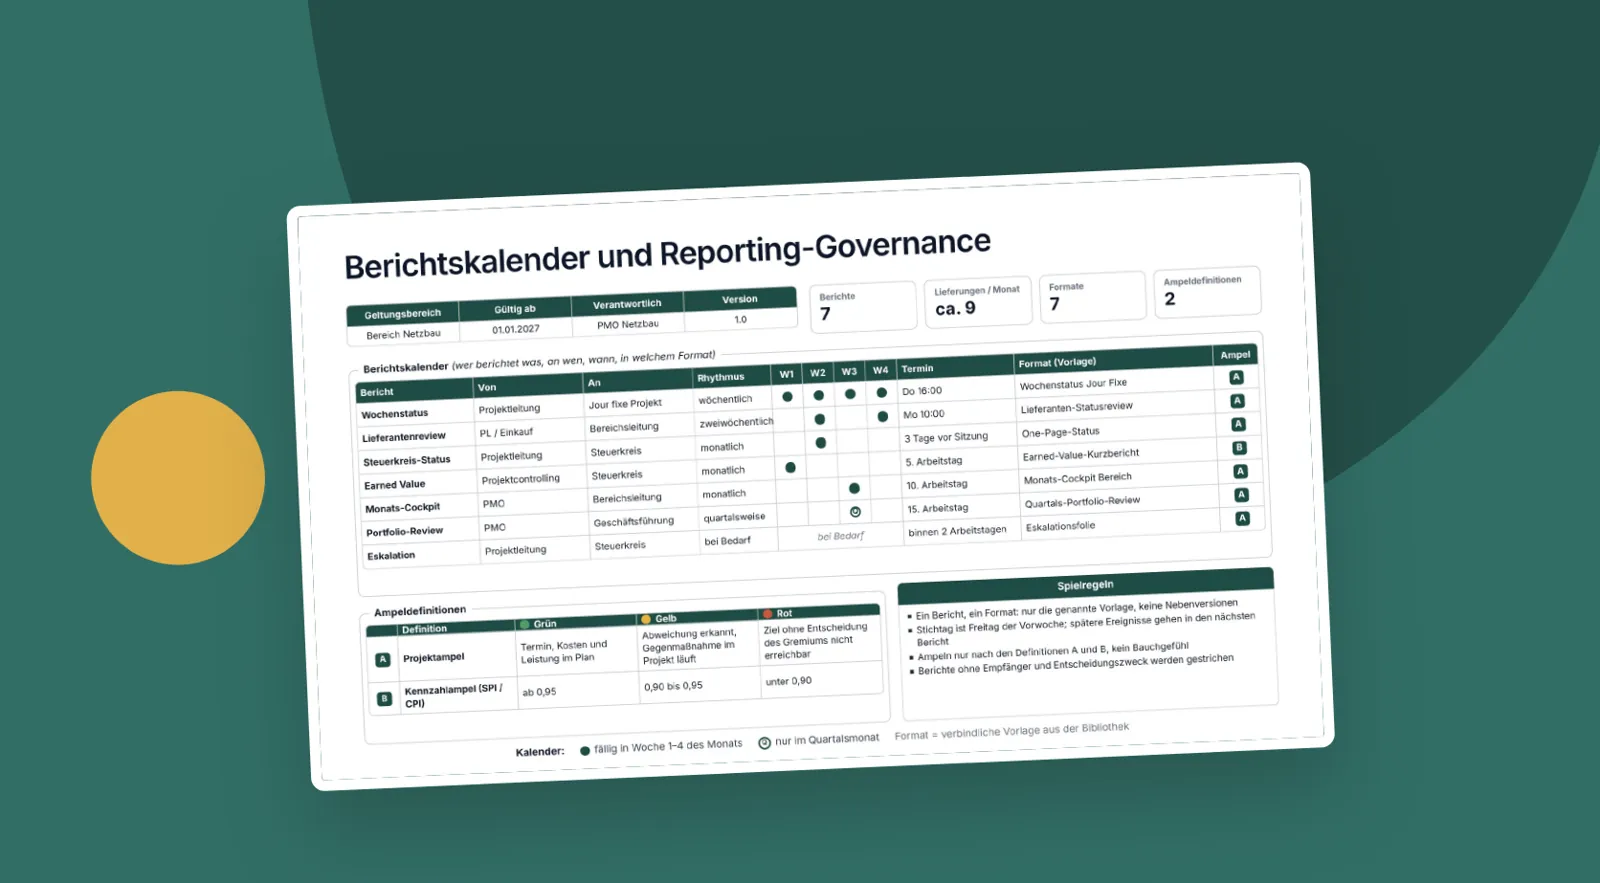Click the dark dot in the Kalender legend
Screen dimensions: 1600x883
click(x=585, y=751)
